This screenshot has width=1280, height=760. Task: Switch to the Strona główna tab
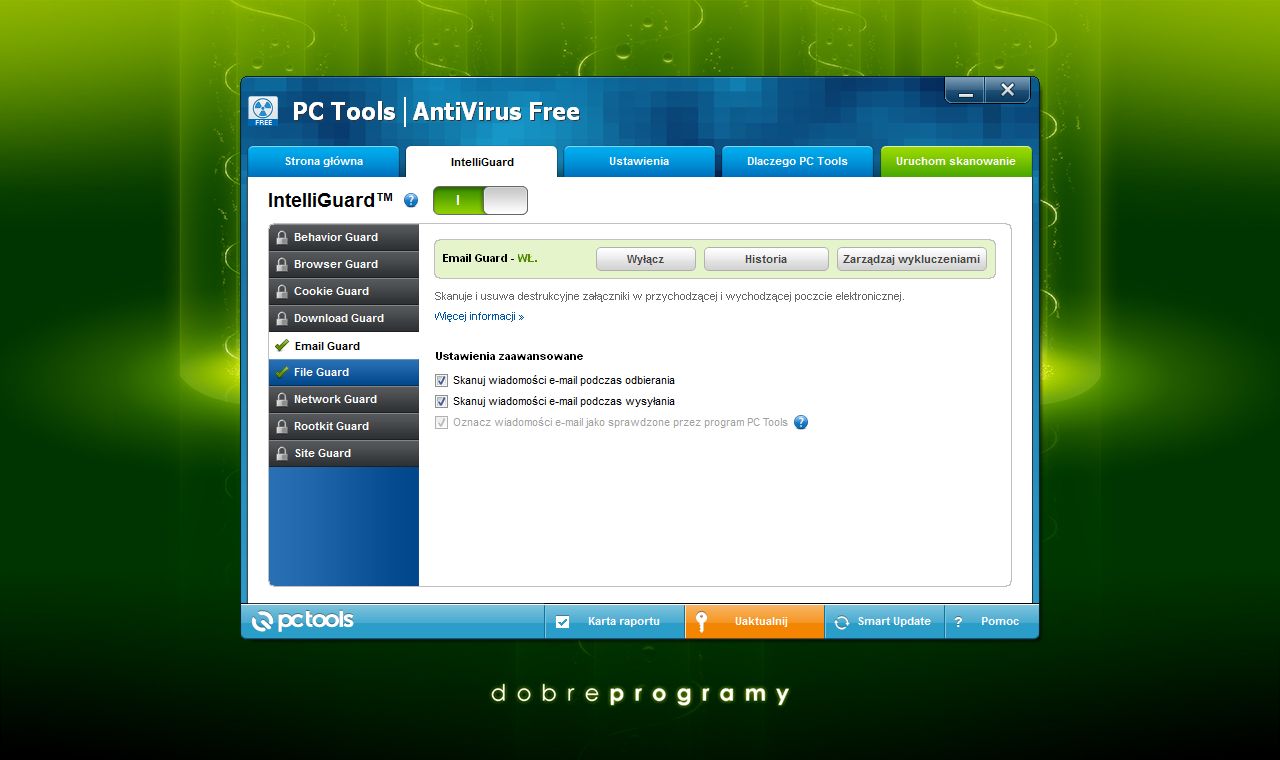pyautogui.click(x=324, y=161)
